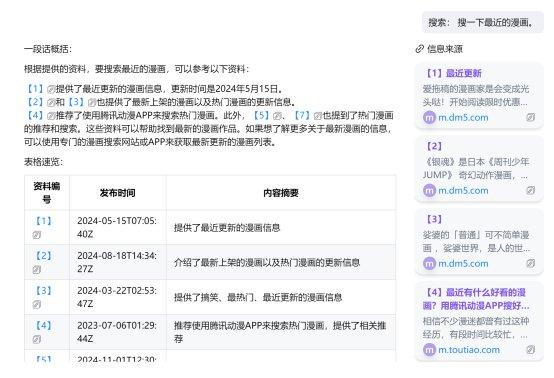Click the summary cell 推荐使用腾讯动漫APP

point(280,332)
